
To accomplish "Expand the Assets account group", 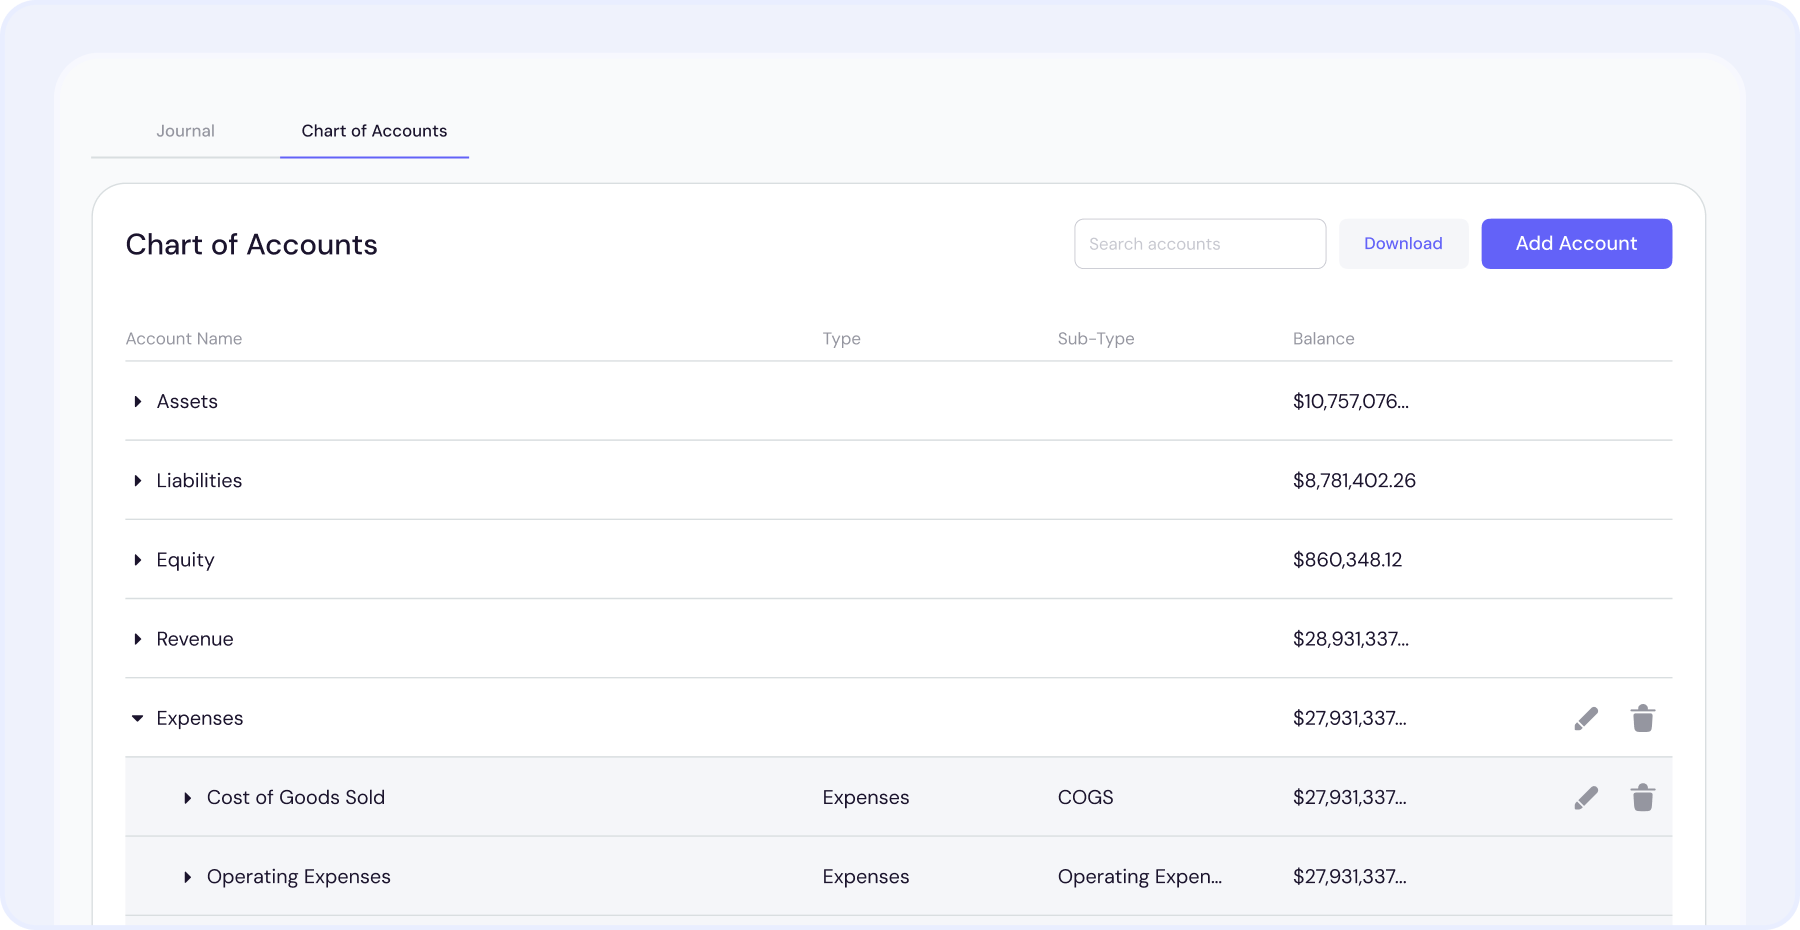I will tap(137, 401).
